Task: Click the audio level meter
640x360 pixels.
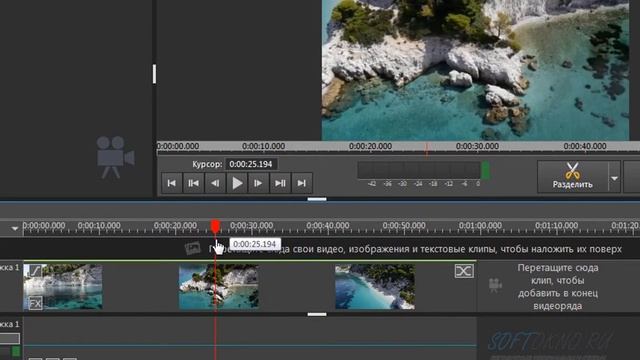Action: pyautogui.click(x=424, y=170)
